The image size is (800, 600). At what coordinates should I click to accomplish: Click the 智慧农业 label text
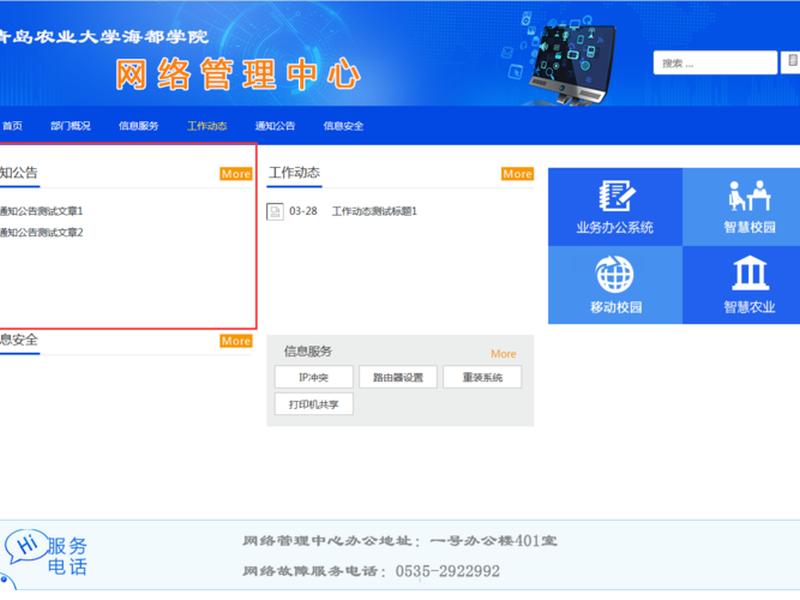tap(749, 307)
